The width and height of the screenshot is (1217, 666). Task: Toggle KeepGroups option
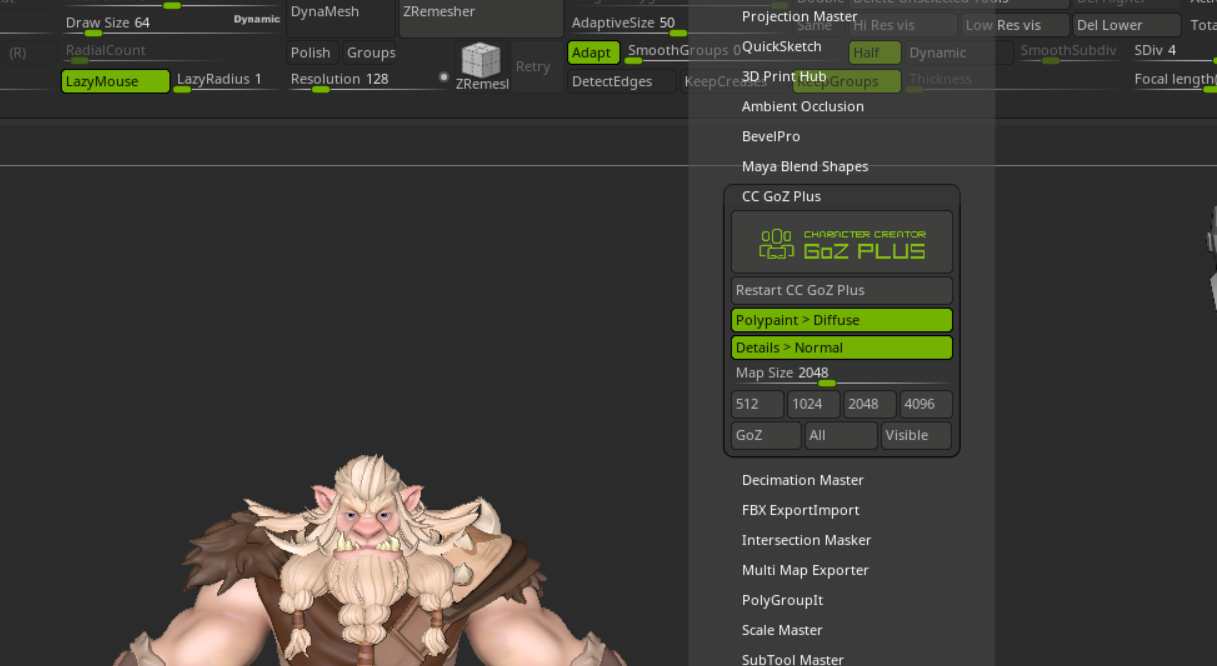(847, 81)
